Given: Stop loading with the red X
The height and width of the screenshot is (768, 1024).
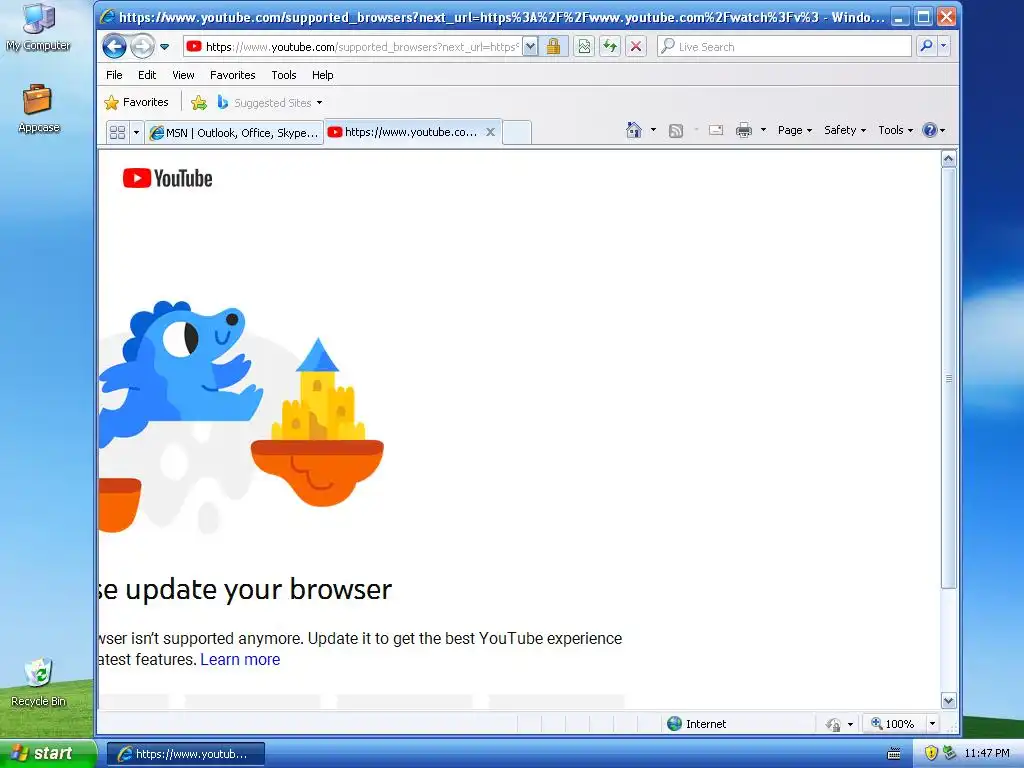Looking at the screenshot, I should (635, 46).
